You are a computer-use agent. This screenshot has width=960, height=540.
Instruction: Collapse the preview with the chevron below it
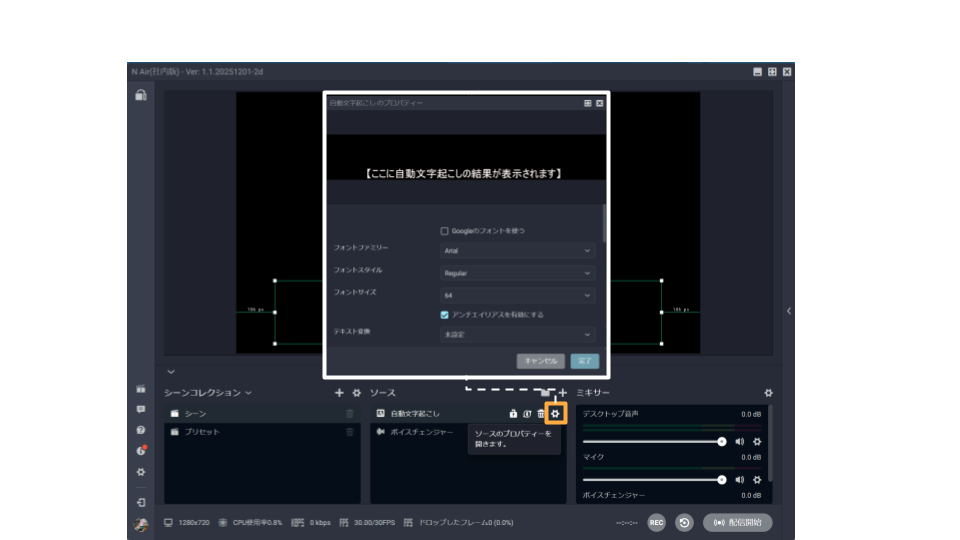click(x=171, y=372)
